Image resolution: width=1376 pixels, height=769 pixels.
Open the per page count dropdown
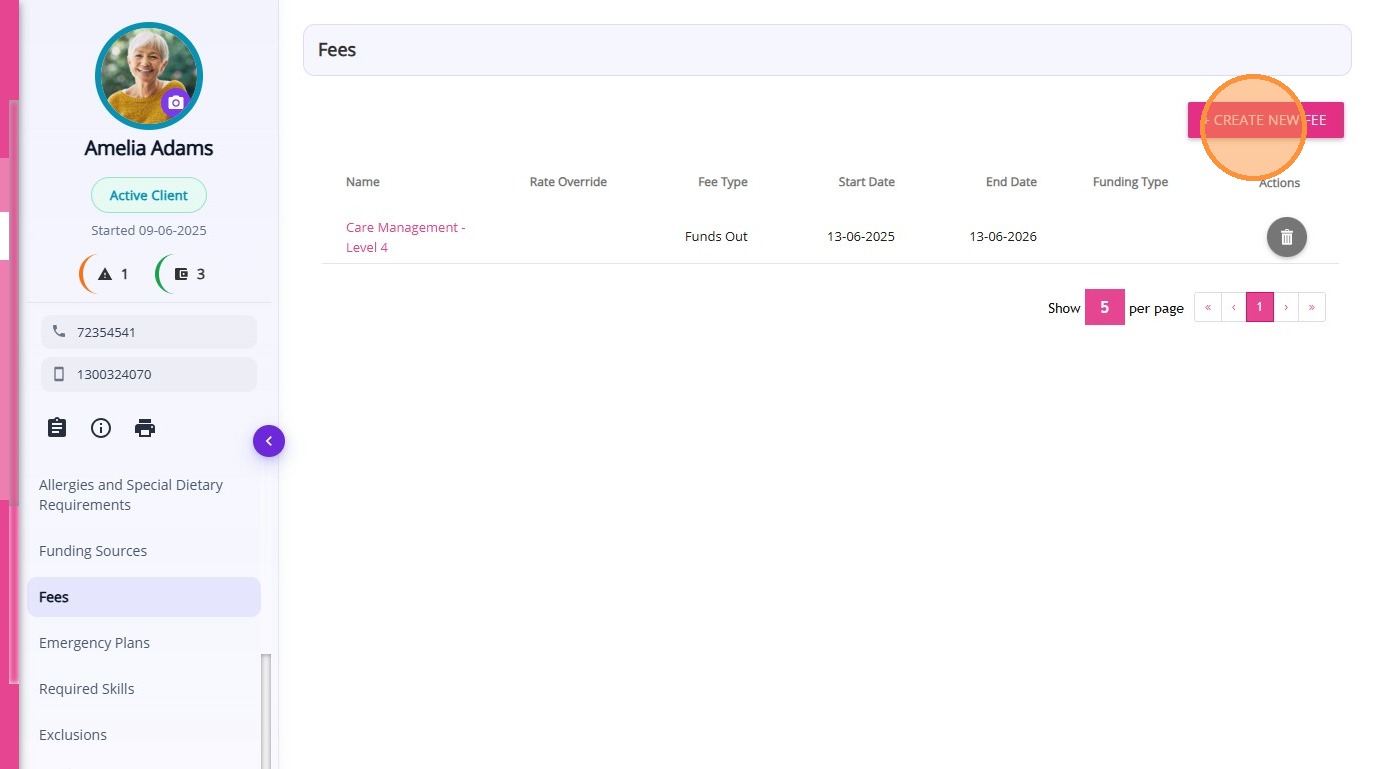[x=1104, y=308]
